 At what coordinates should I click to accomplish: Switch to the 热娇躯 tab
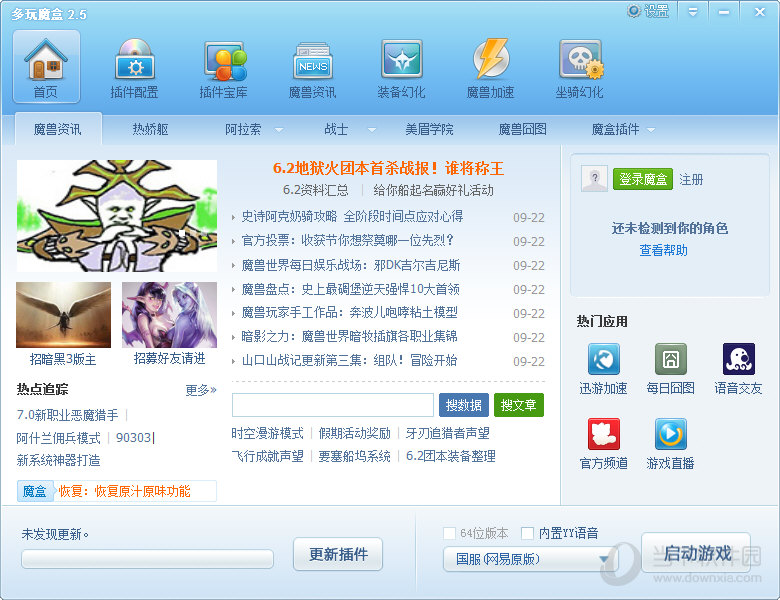(150, 129)
